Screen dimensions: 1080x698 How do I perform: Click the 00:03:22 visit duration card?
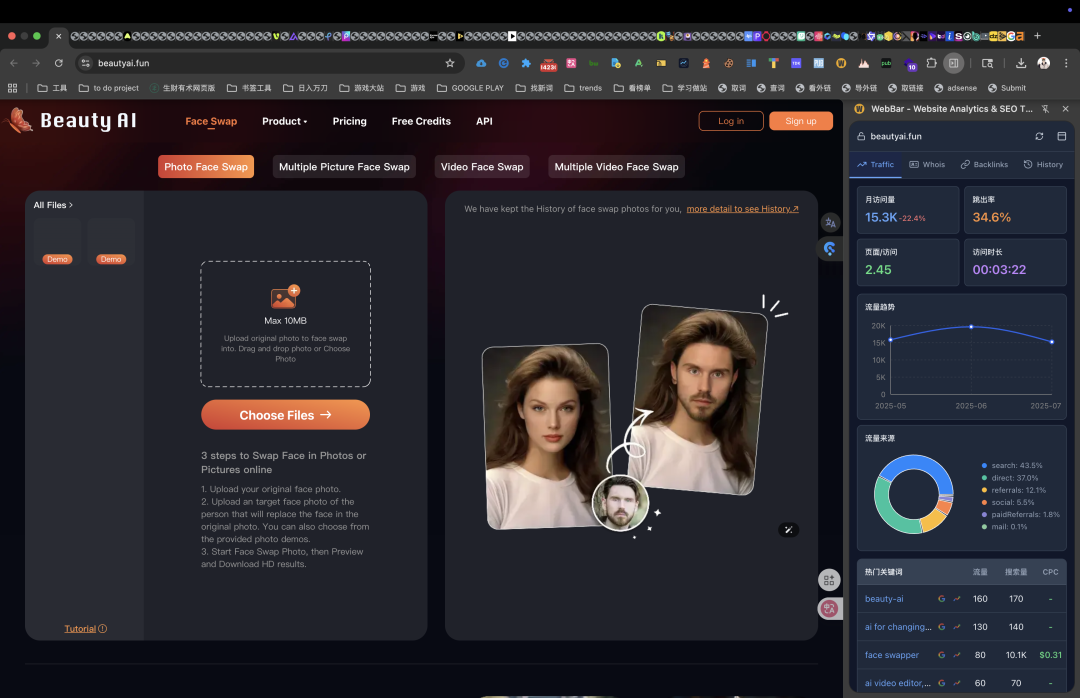click(x=1015, y=263)
